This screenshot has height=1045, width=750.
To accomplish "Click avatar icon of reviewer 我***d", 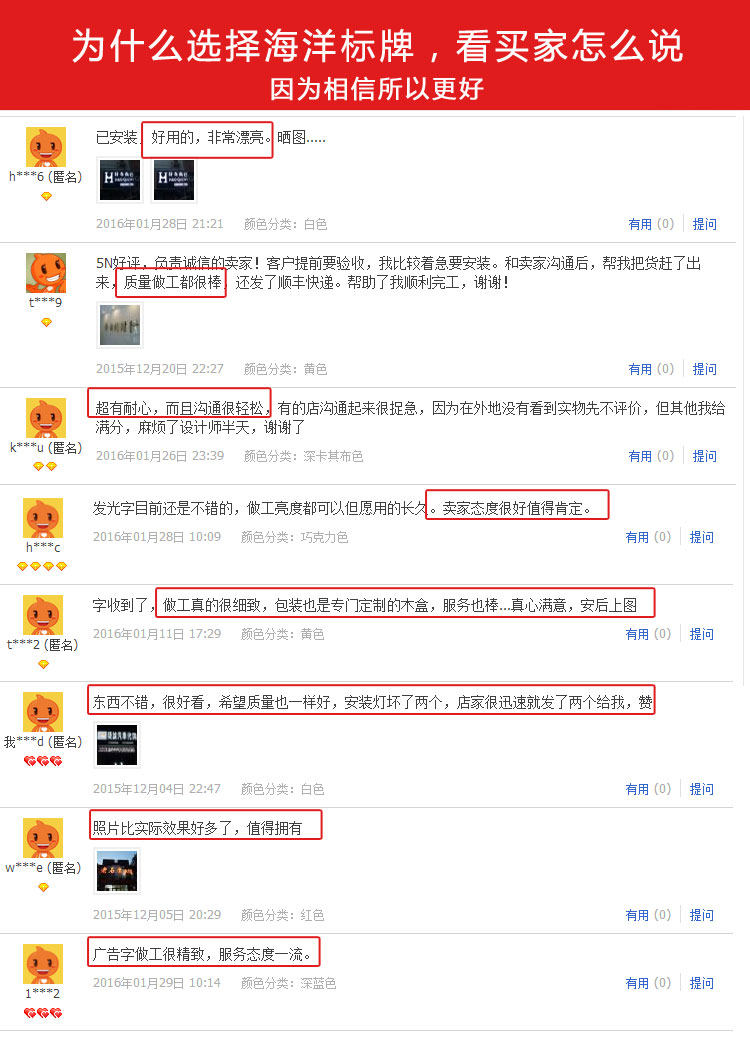I will point(43,712).
